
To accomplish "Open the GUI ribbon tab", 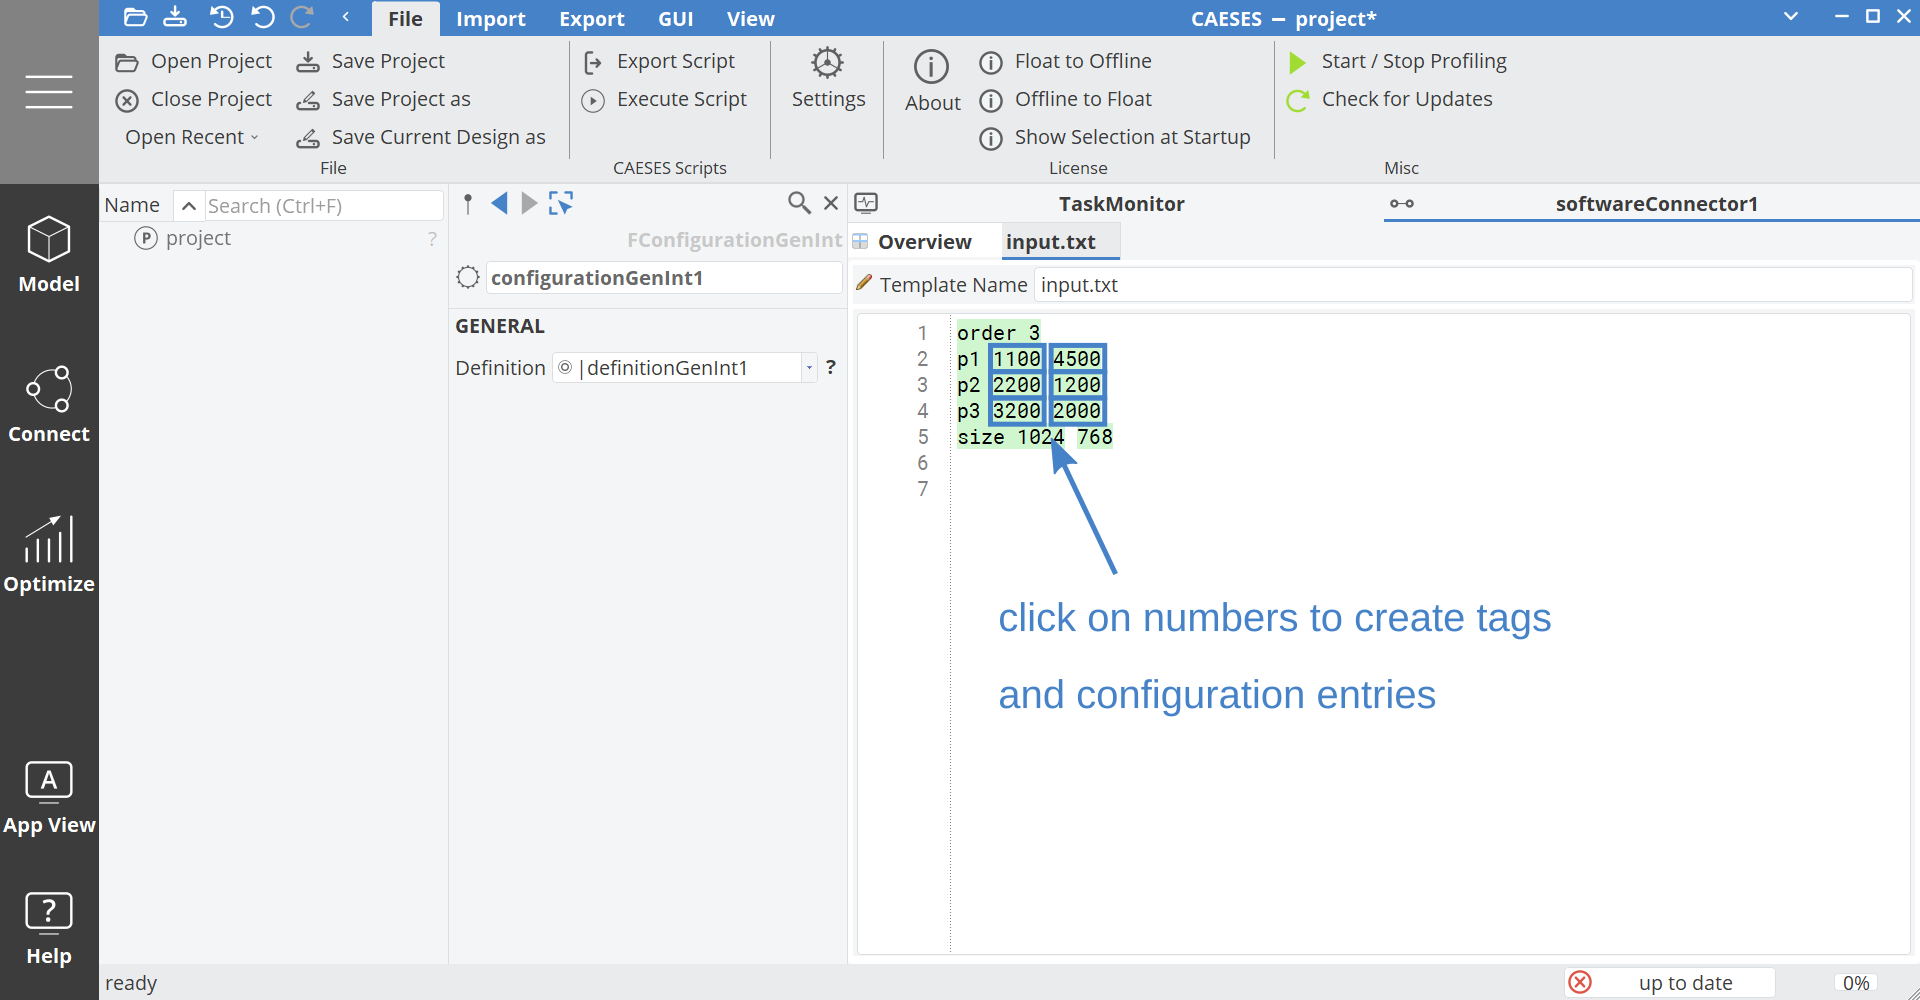I will 675,19.
